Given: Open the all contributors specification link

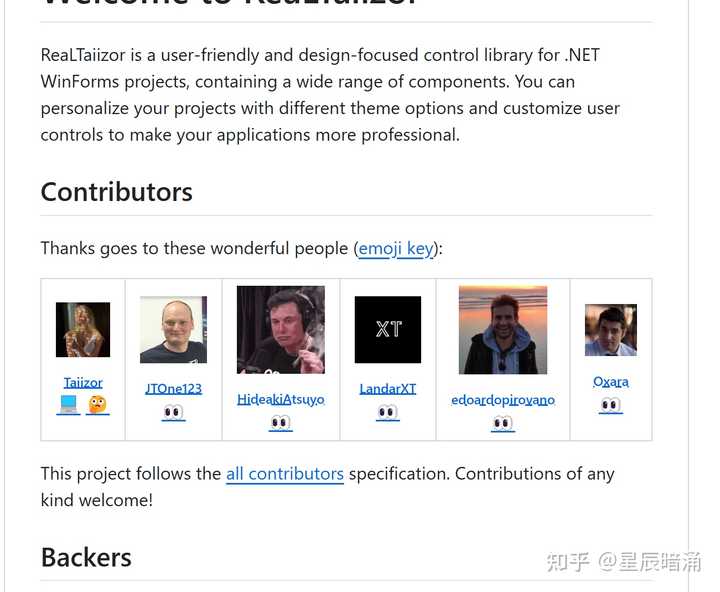Looking at the screenshot, I should coord(285,474).
